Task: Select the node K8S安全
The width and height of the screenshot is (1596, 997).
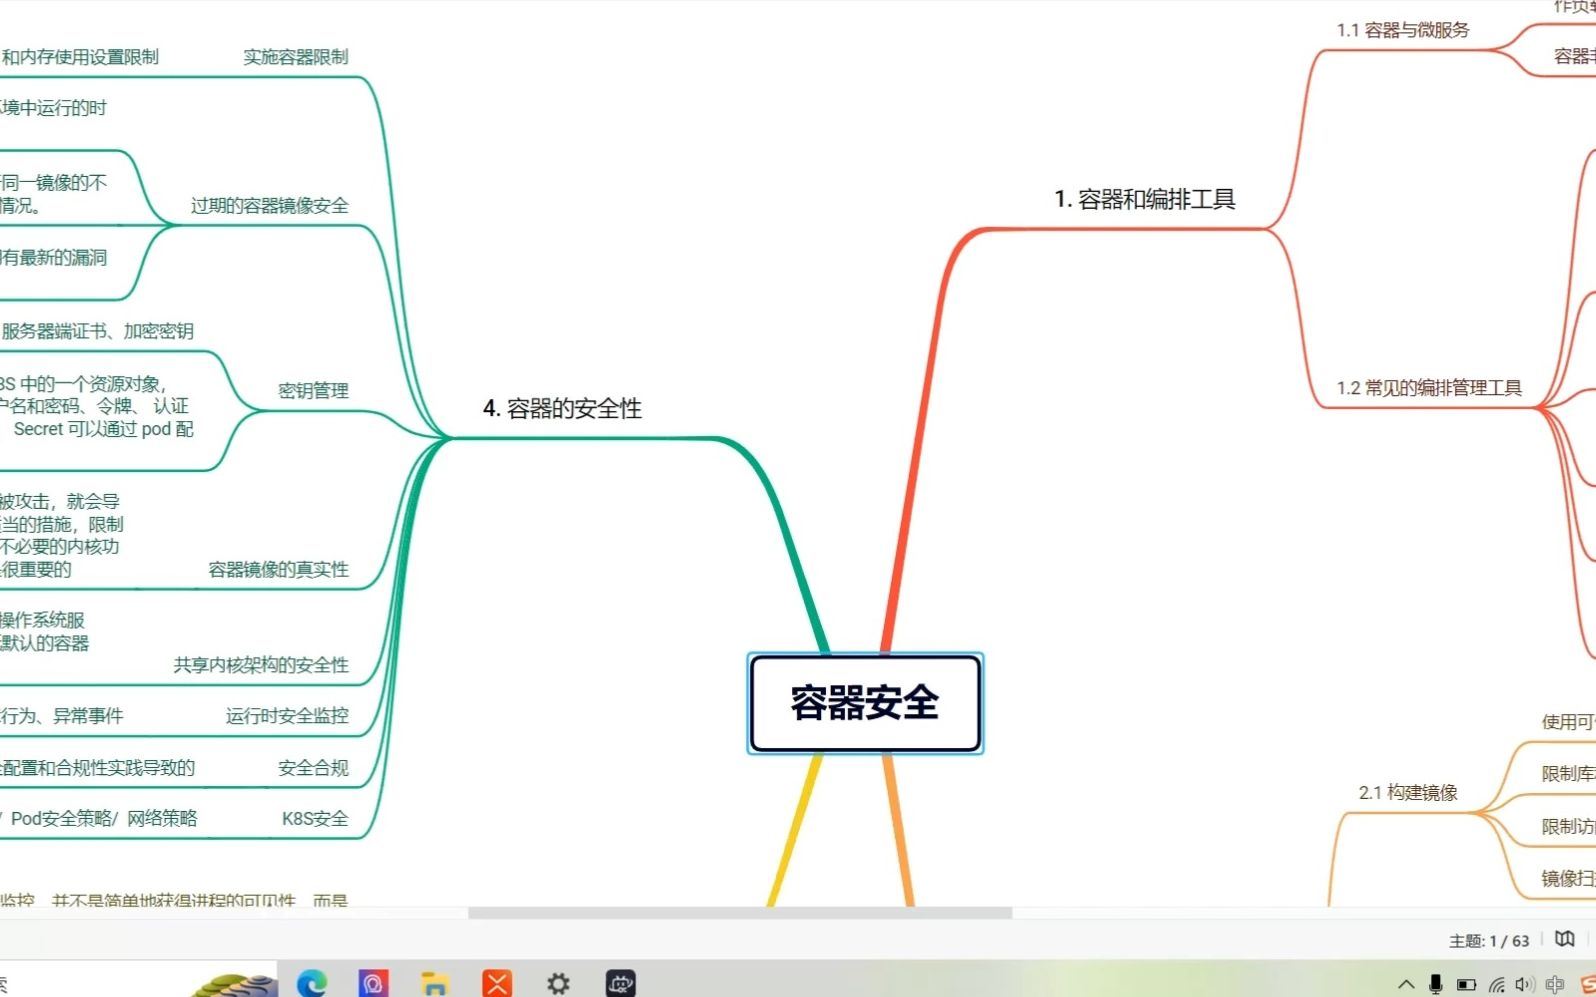Action: [x=315, y=819]
